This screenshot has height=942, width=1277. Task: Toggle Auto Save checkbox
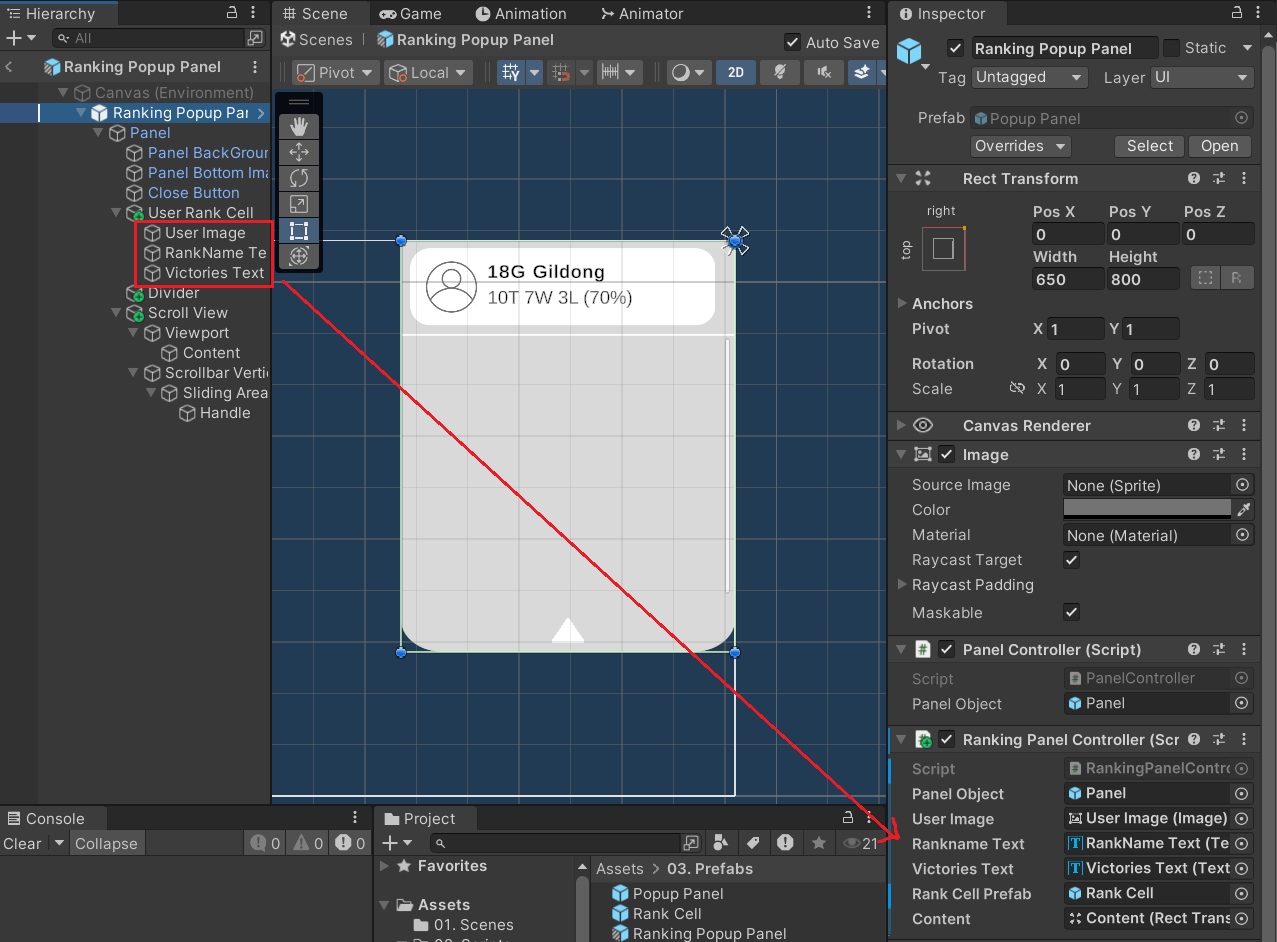(x=792, y=42)
